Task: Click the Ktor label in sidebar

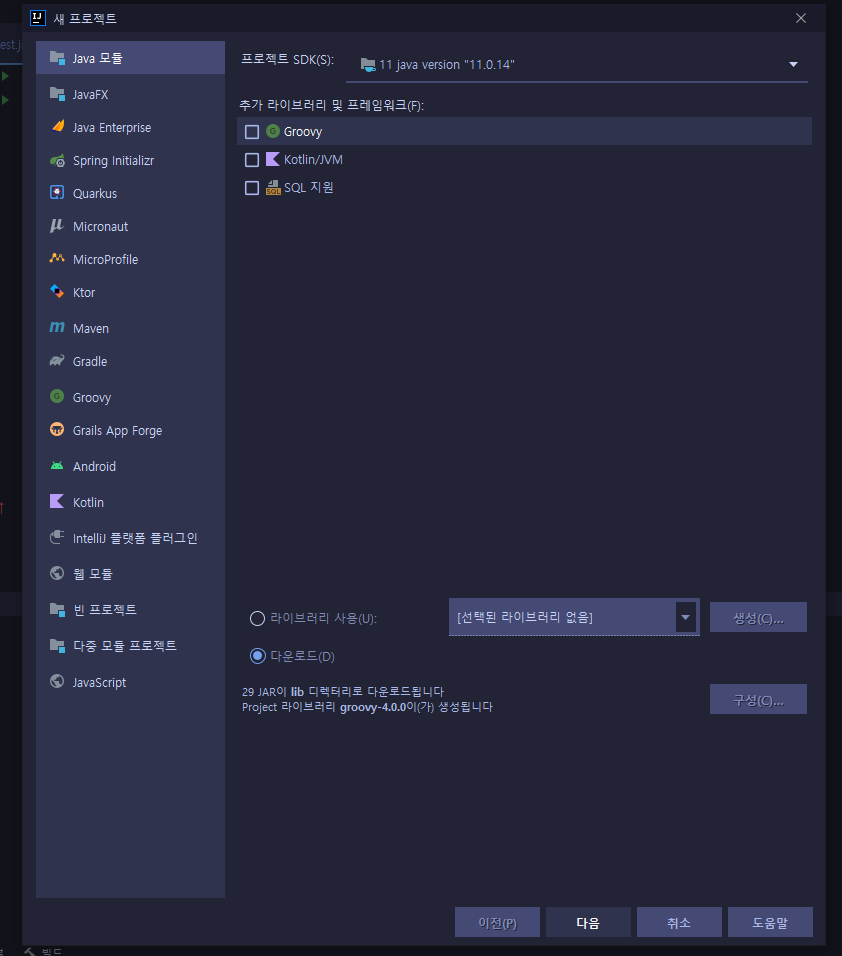Action: (84, 293)
